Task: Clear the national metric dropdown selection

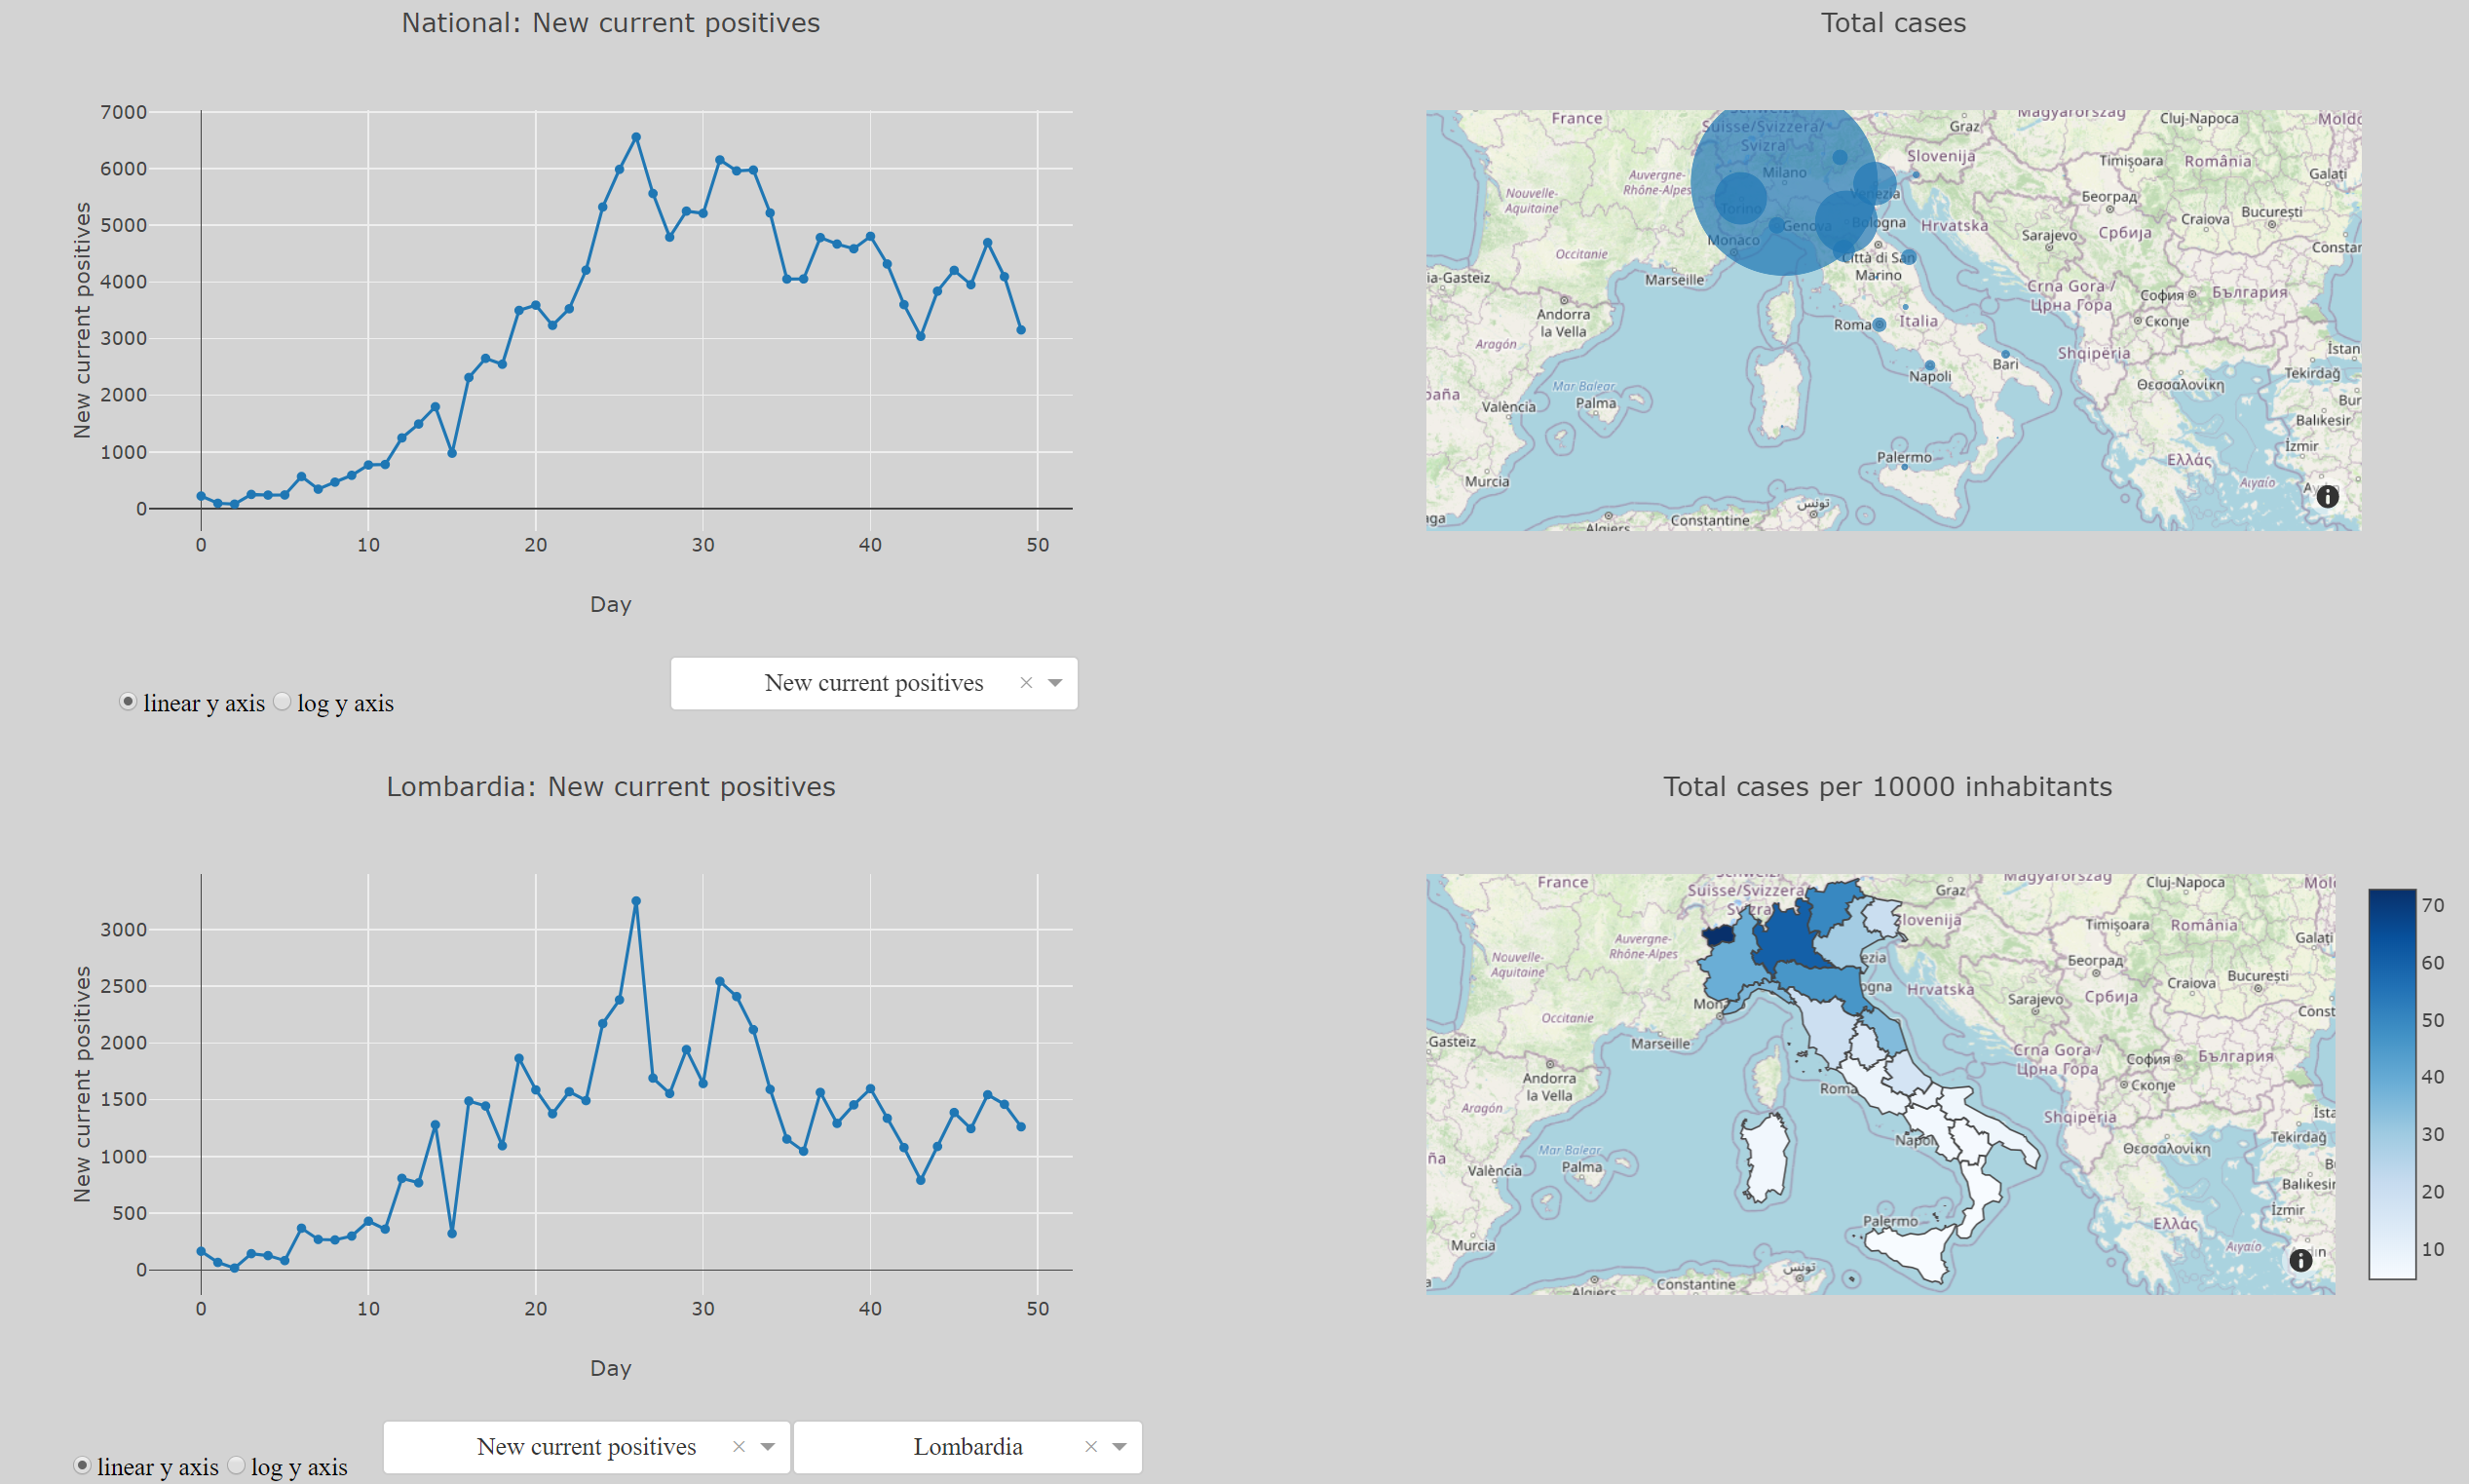Action: [x=1025, y=683]
